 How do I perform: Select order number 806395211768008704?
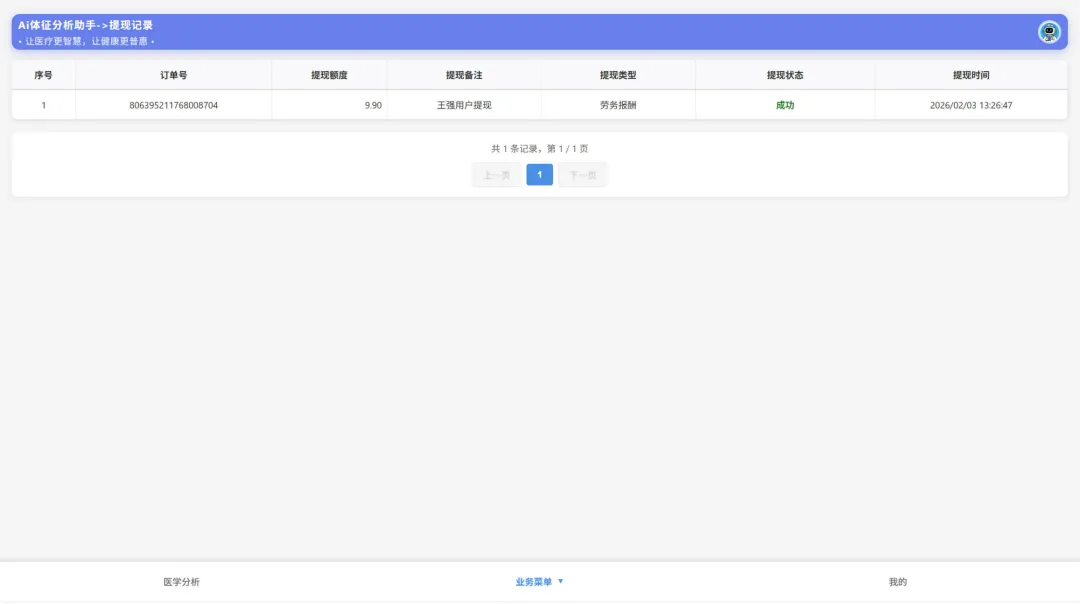tap(174, 105)
